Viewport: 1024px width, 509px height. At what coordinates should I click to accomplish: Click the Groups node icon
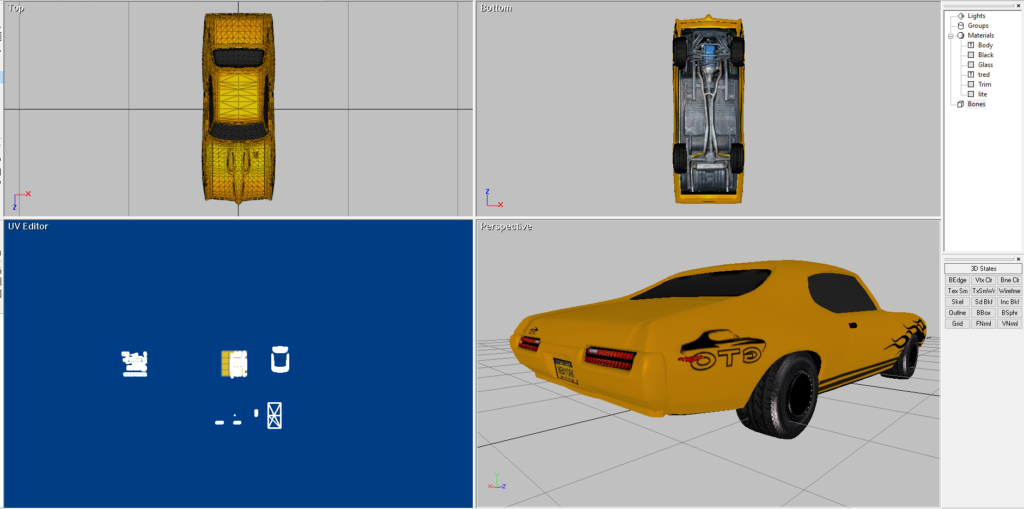961,26
